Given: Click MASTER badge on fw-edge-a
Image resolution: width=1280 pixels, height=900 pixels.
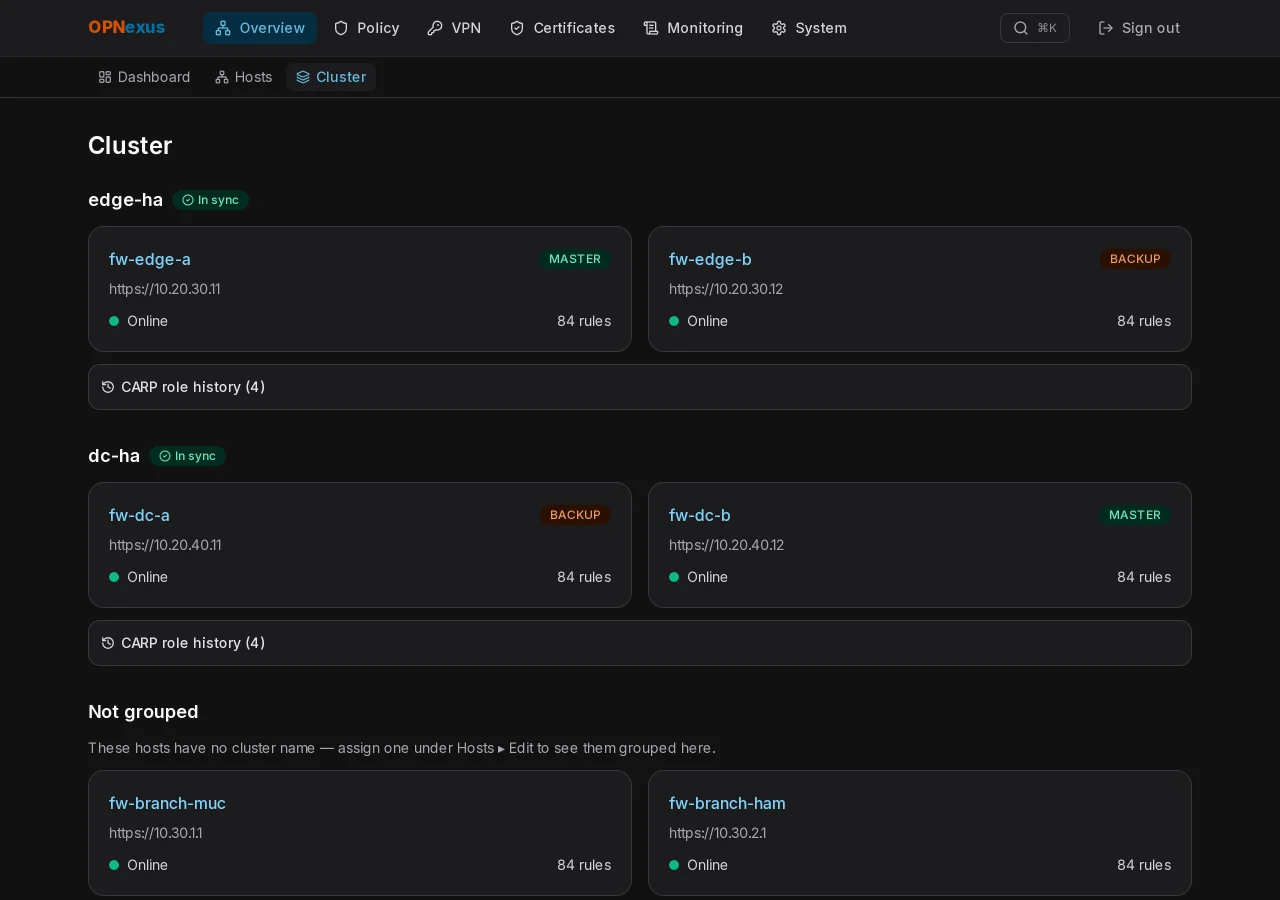Looking at the screenshot, I should click(x=575, y=259).
